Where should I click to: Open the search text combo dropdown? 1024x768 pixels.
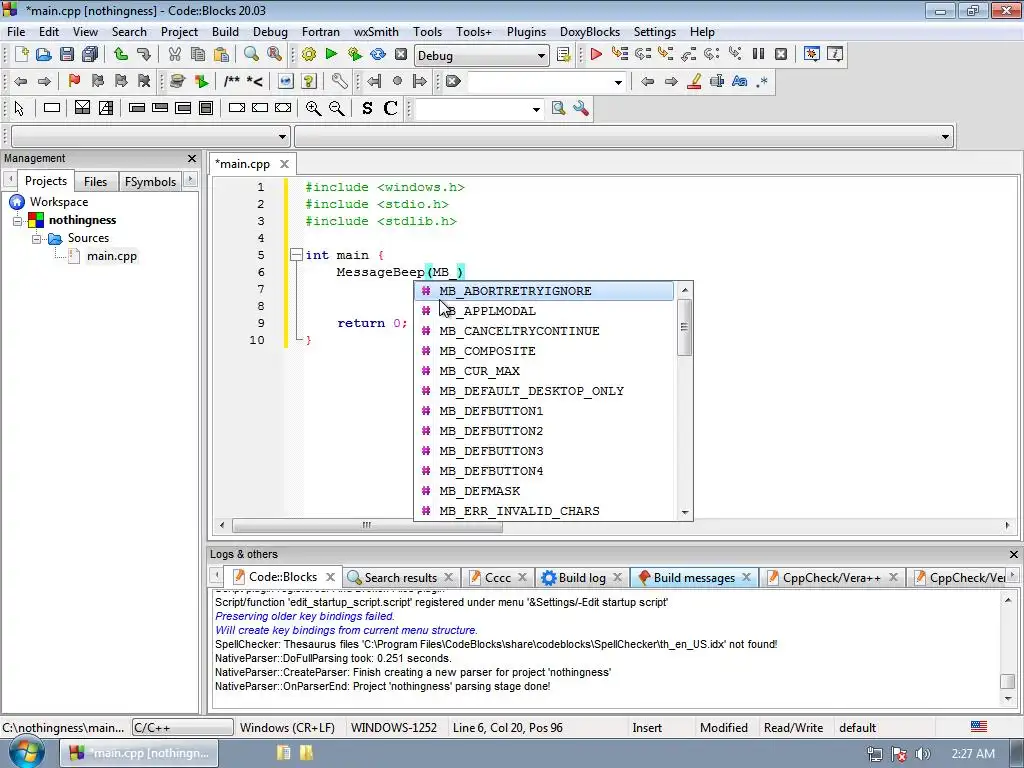pos(618,82)
